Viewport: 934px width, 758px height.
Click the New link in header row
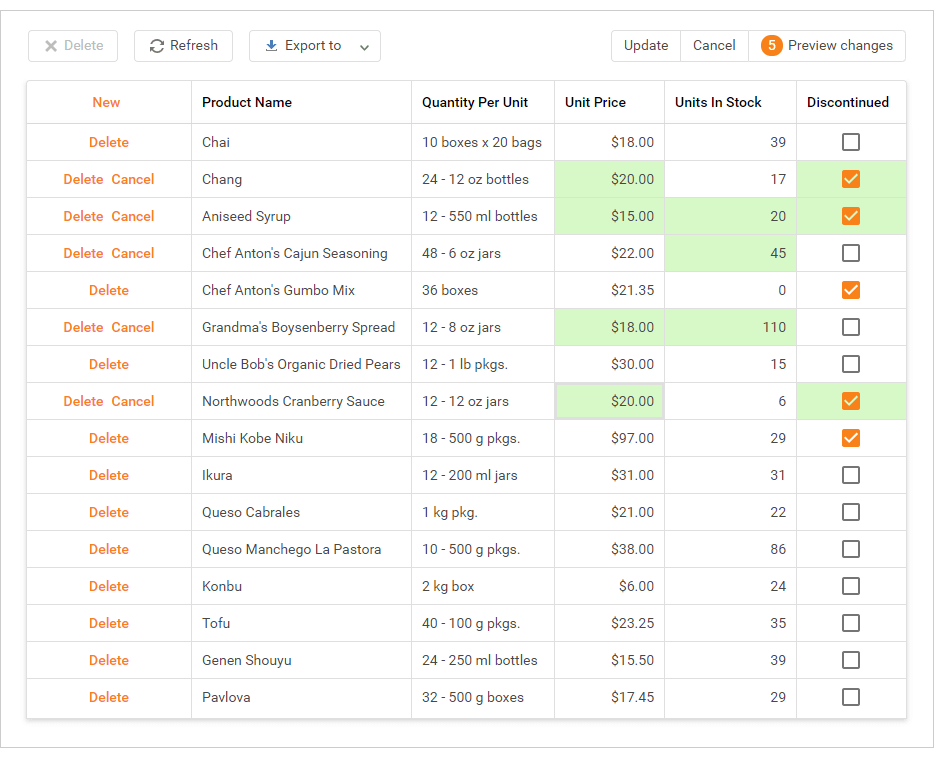[x=106, y=102]
